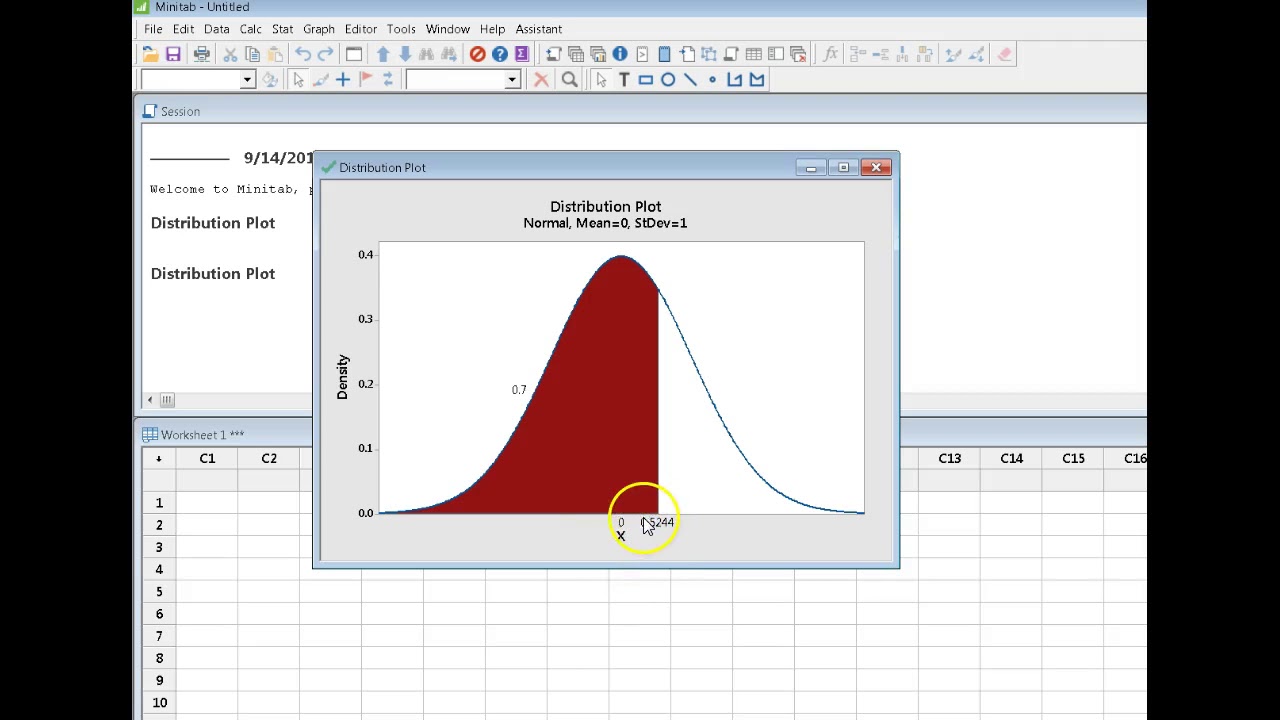Image resolution: width=1280 pixels, height=720 pixels.
Task: Open the Edit menu
Action: point(183,29)
